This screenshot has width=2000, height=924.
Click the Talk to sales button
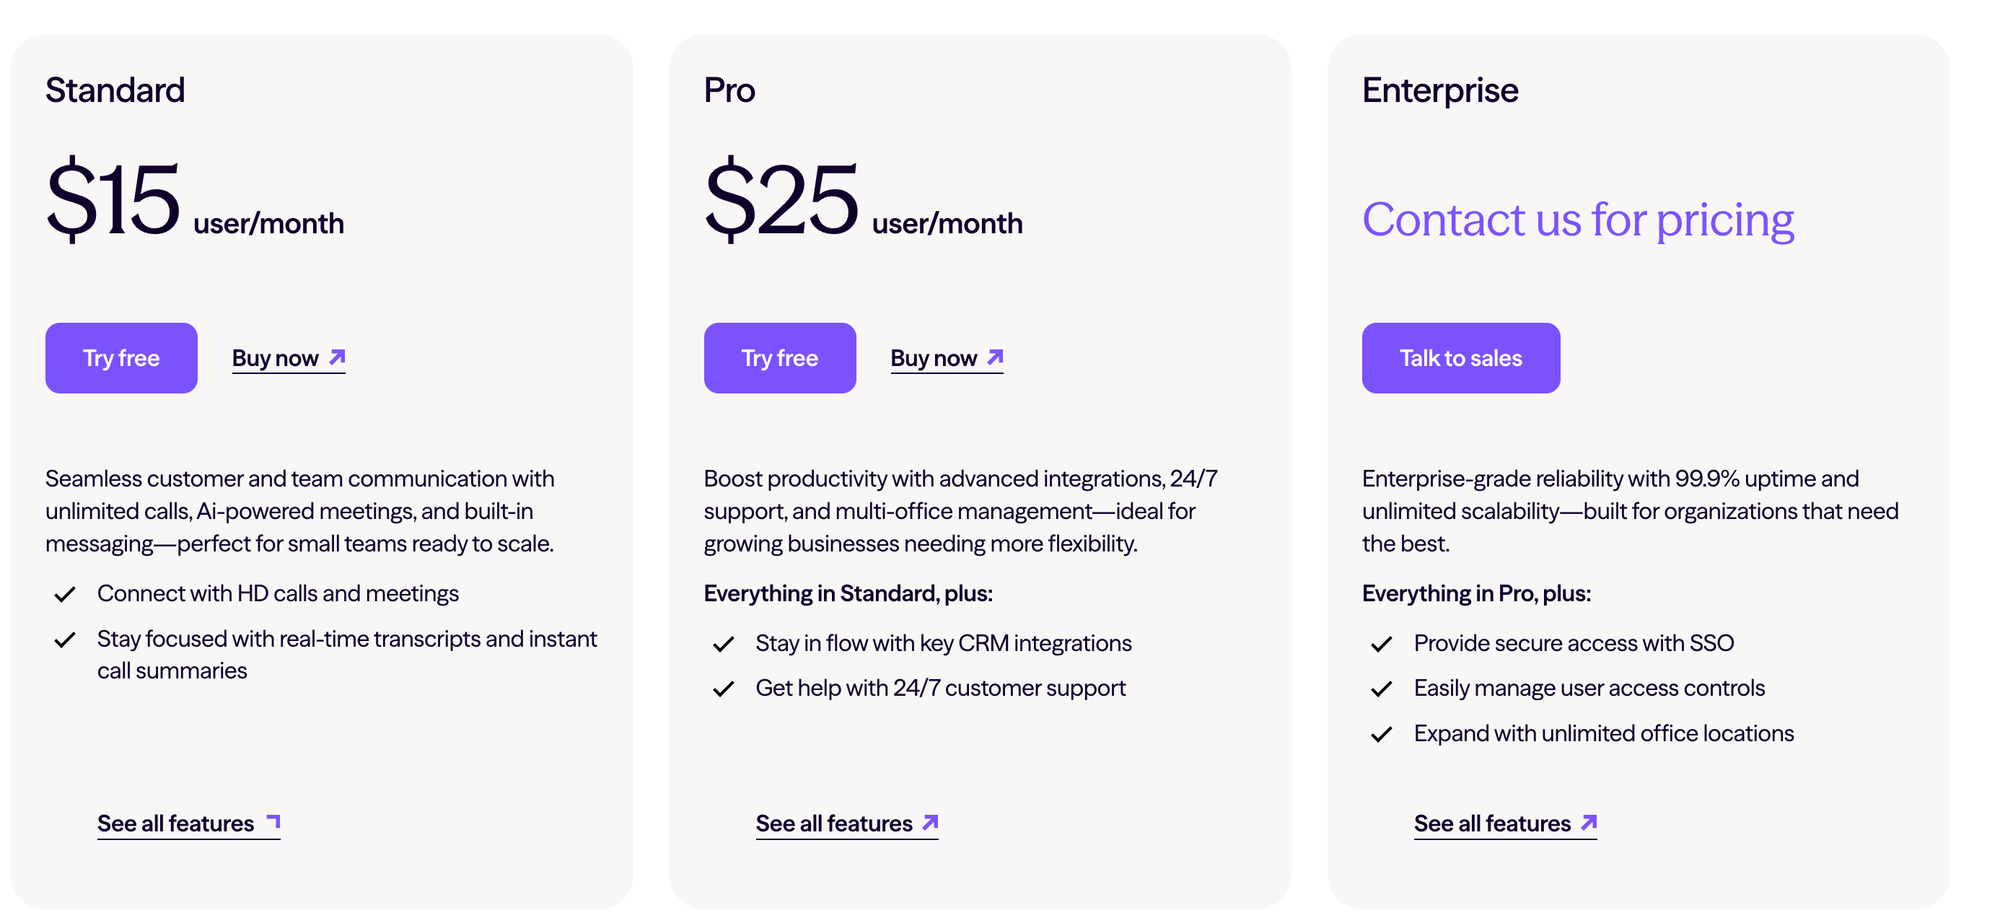point(1461,358)
